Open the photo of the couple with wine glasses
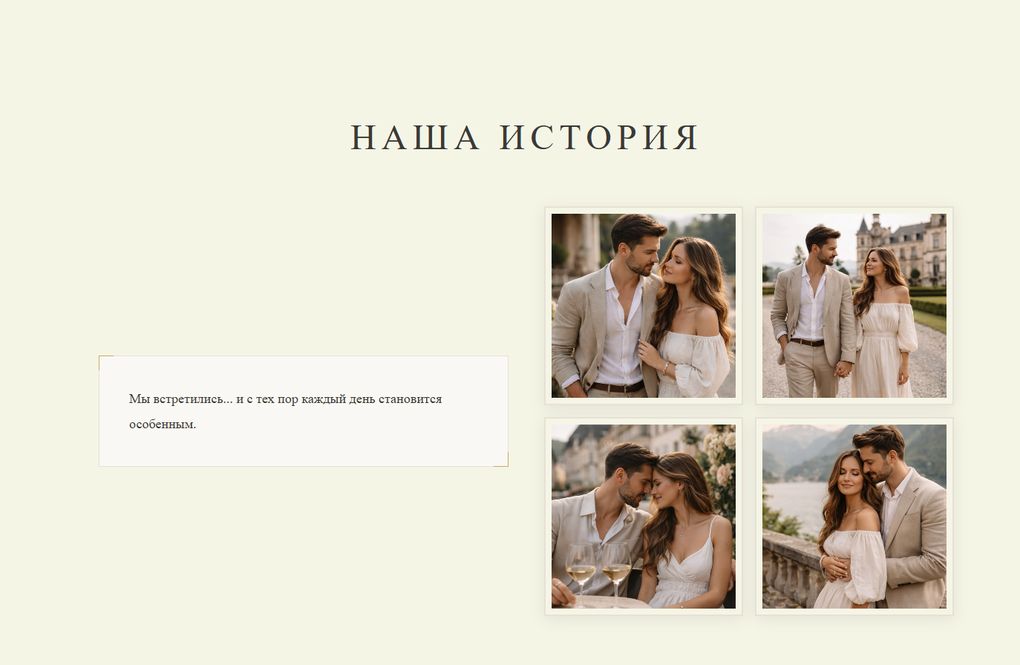Viewport: 1020px width, 665px height. pyautogui.click(x=643, y=516)
